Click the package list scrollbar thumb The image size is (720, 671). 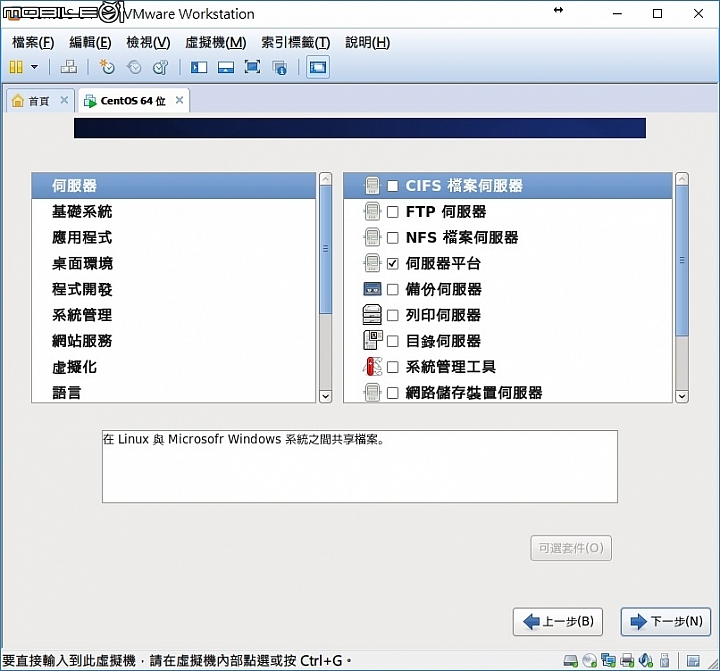click(x=682, y=260)
